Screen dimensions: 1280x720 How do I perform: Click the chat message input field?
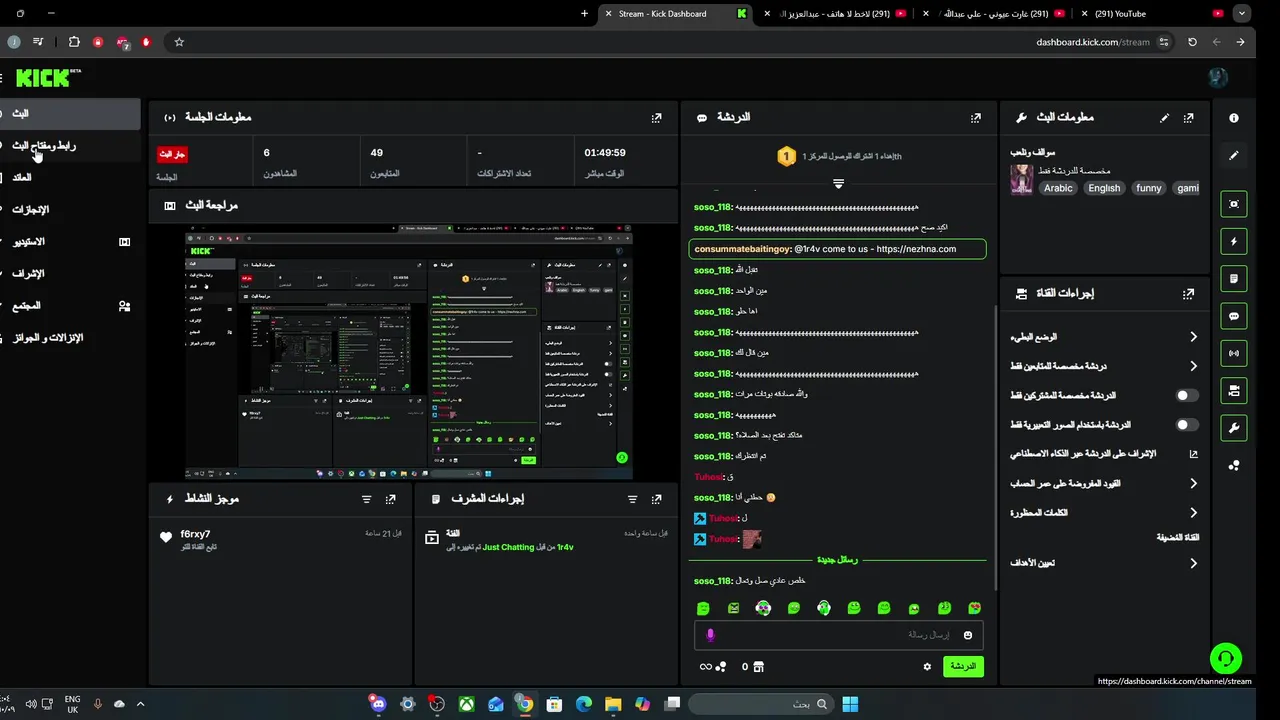click(x=838, y=635)
